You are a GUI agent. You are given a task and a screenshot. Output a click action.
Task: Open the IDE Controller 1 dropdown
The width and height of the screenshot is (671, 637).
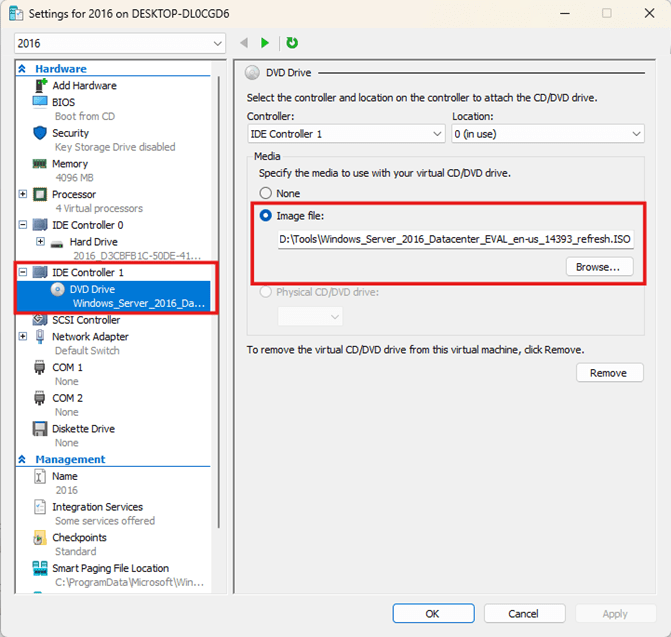(x=346, y=134)
